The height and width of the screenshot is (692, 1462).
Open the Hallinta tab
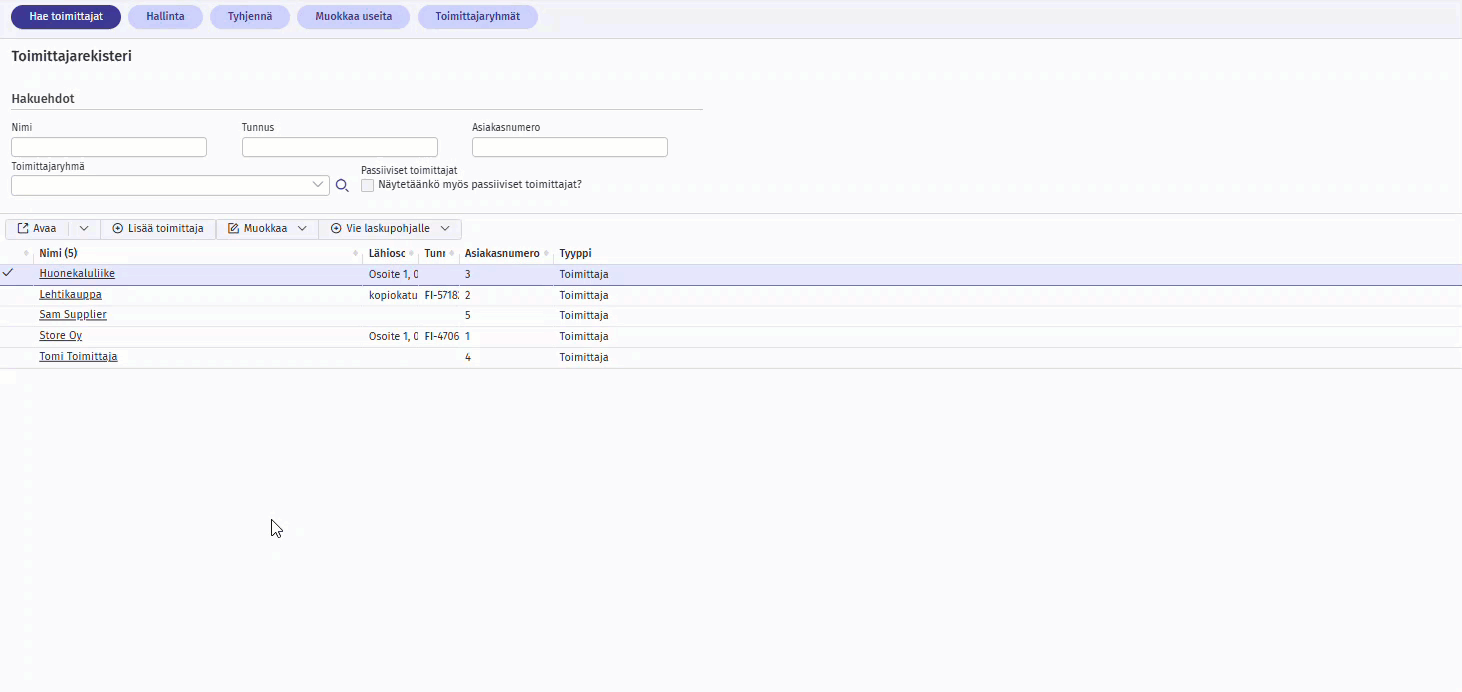(165, 17)
